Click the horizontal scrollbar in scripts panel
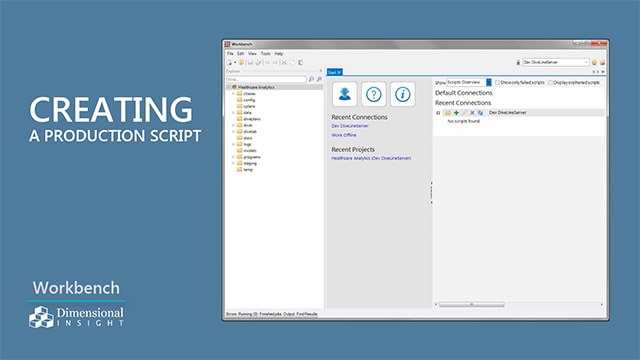This screenshot has width=640, height=360. click(x=471, y=304)
